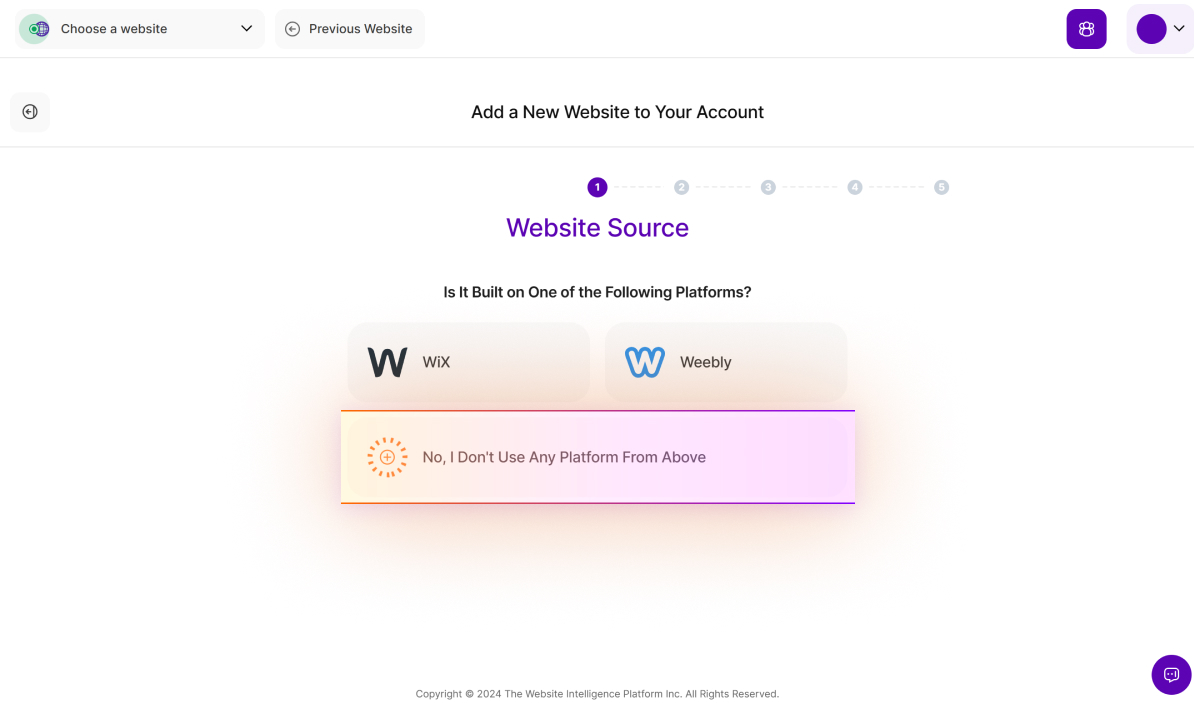
Task: Click the Wix logo icon
Action: pos(387,362)
